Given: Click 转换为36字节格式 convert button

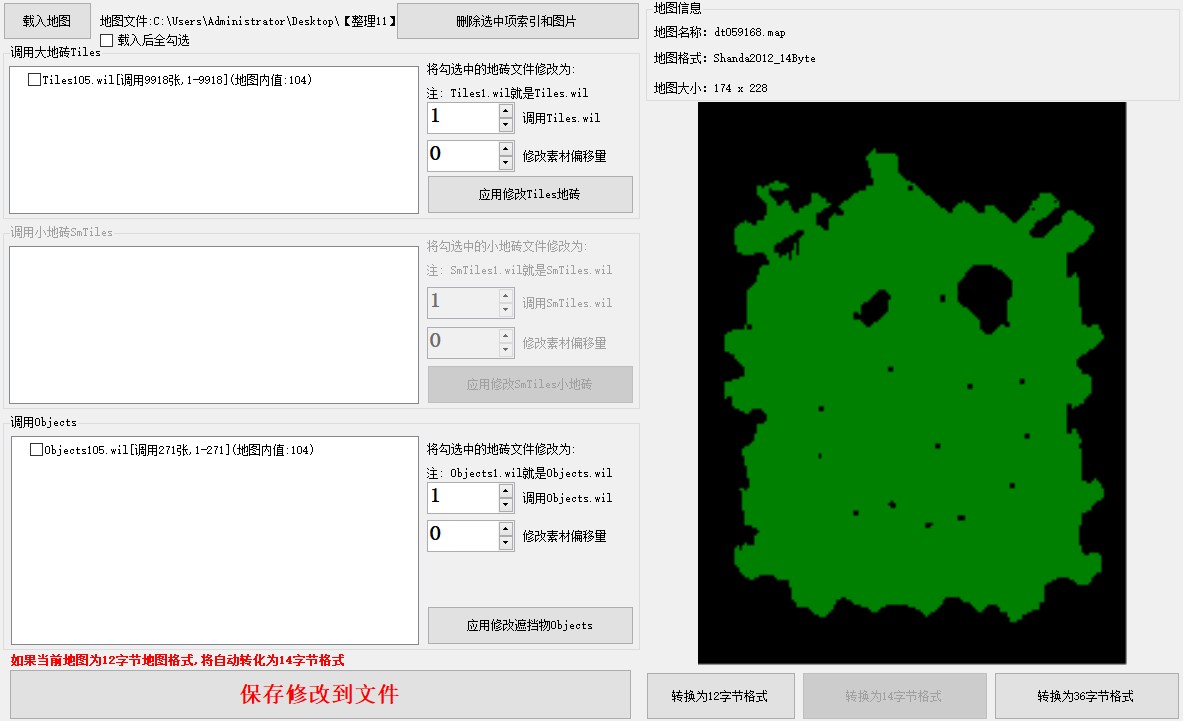Looking at the screenshot, I should click(1085, 696).
